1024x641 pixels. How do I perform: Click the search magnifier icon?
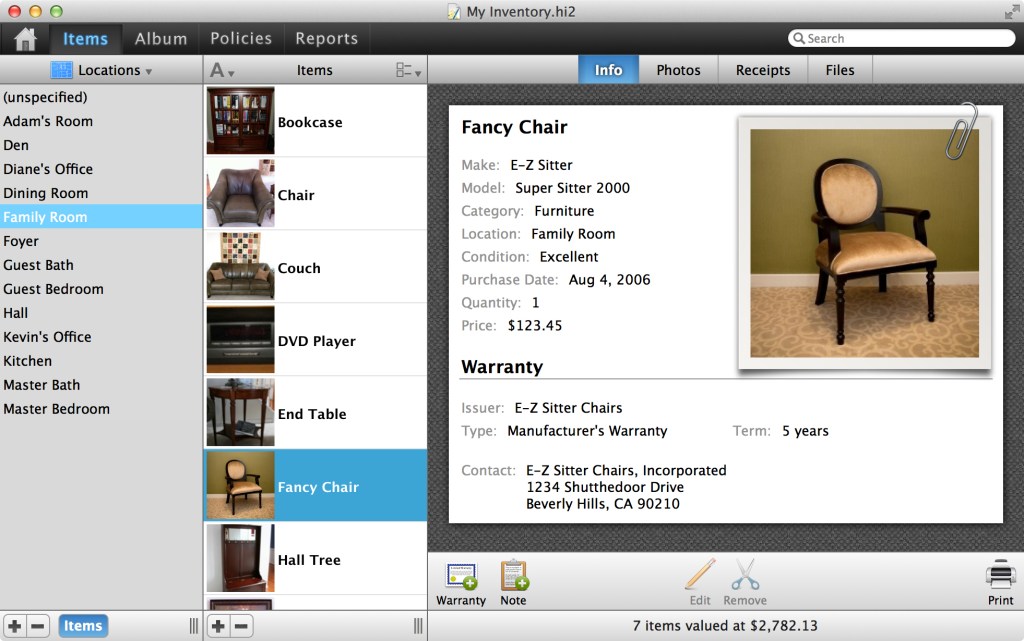799,39
